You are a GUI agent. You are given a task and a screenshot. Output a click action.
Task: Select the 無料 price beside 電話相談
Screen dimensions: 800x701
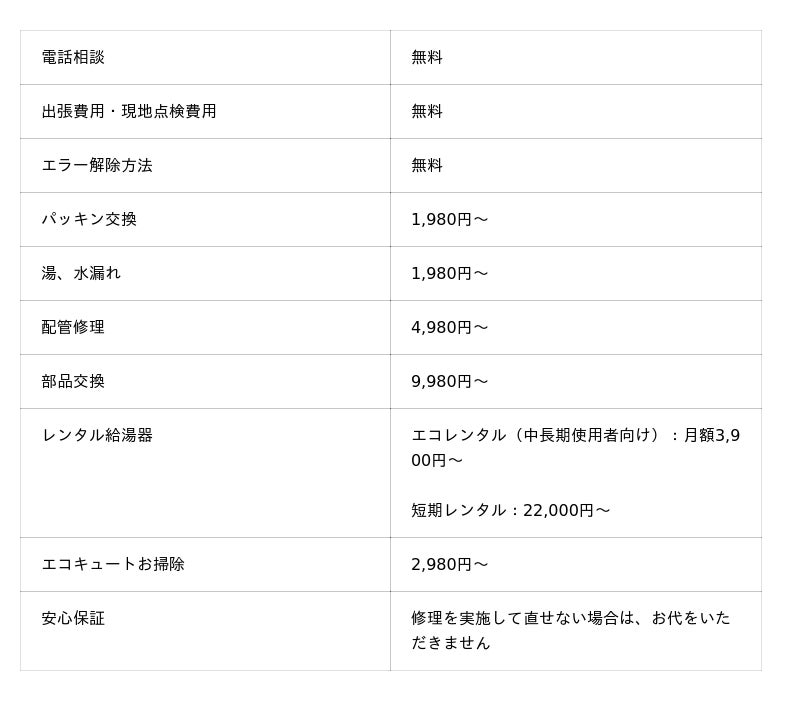click(427, 57)
